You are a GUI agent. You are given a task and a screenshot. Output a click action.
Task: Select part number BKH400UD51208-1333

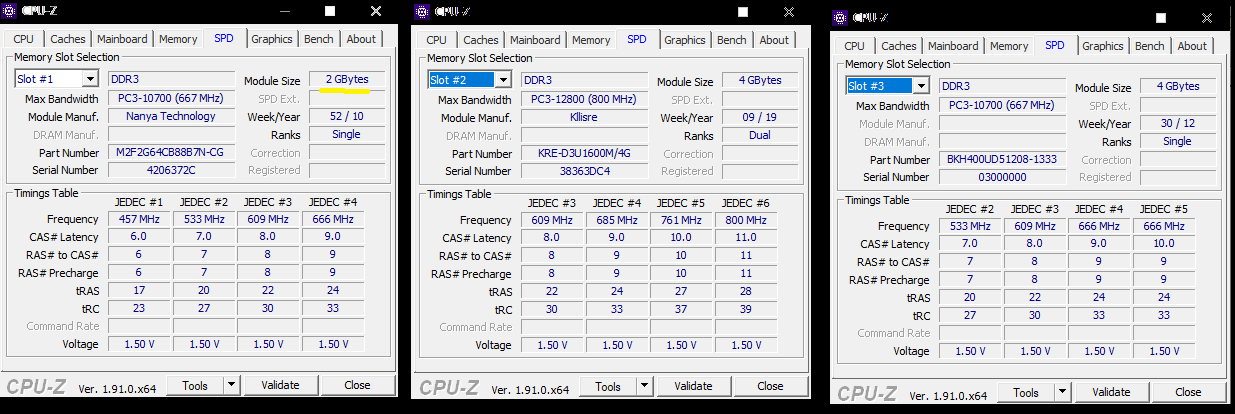pyautogui.click(x=1001, y=160)
